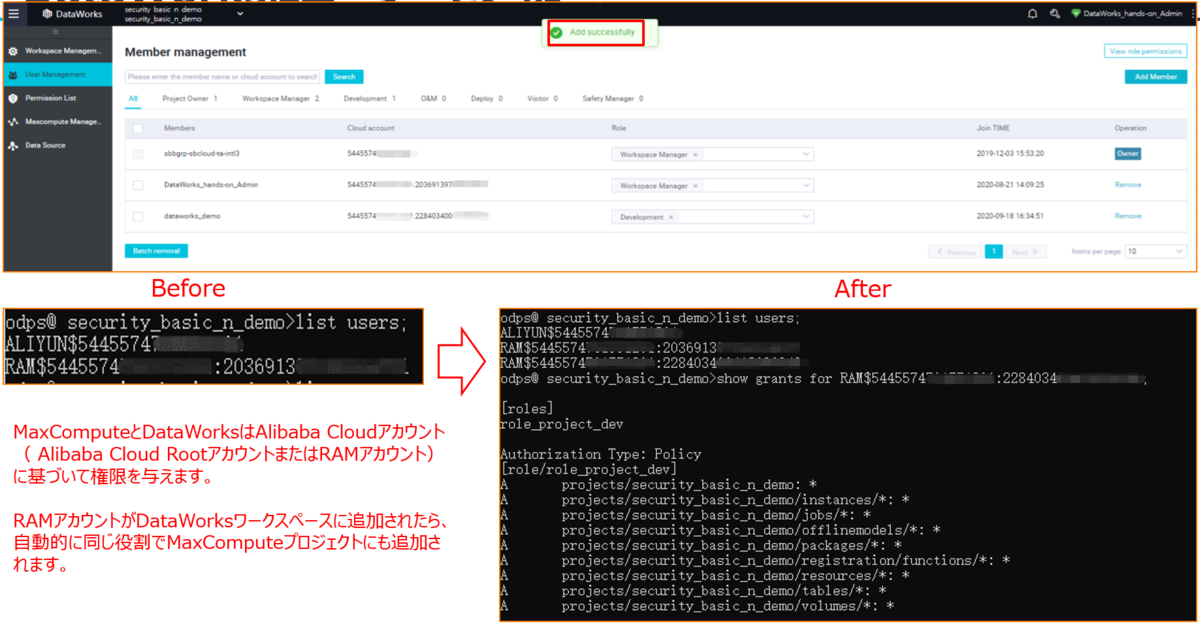Remove the Workspace Manager tag for sbbgrp-sbcloud-ta-intl3

point(695,154)
